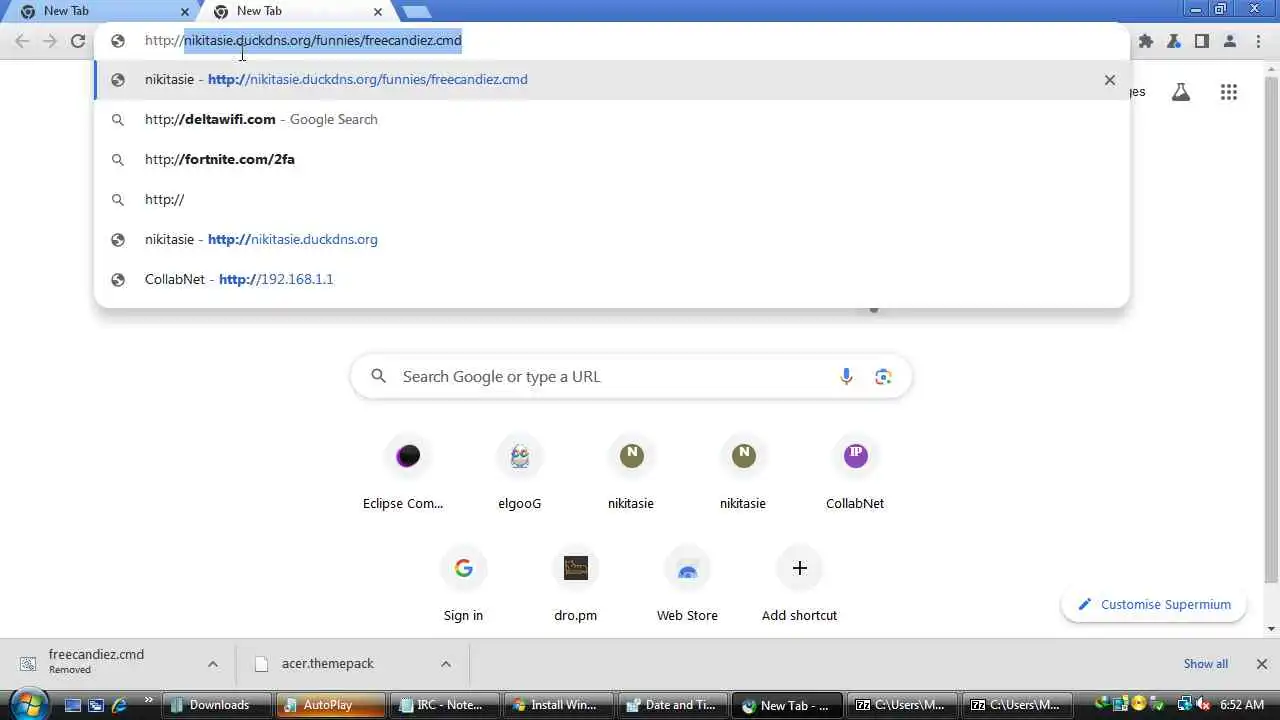Open the Web Store shortcut
This screenshot has height=720, width=1280.
[687, 585]
